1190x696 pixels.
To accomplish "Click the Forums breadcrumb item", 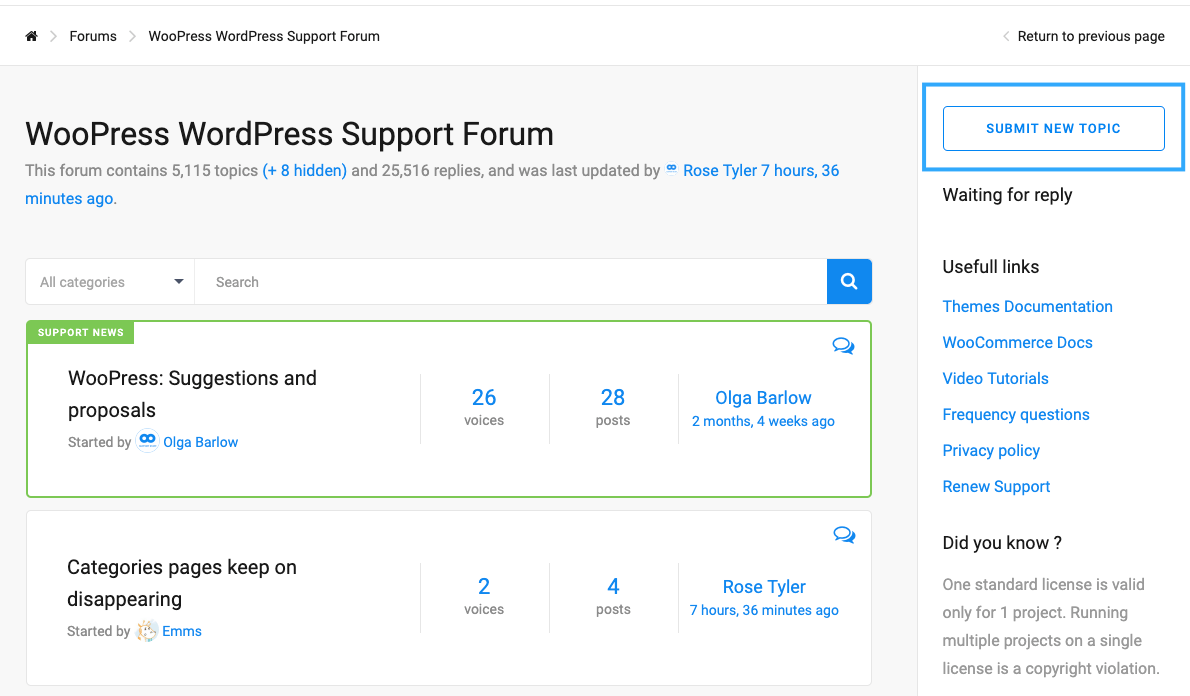I will coord(93,36).
